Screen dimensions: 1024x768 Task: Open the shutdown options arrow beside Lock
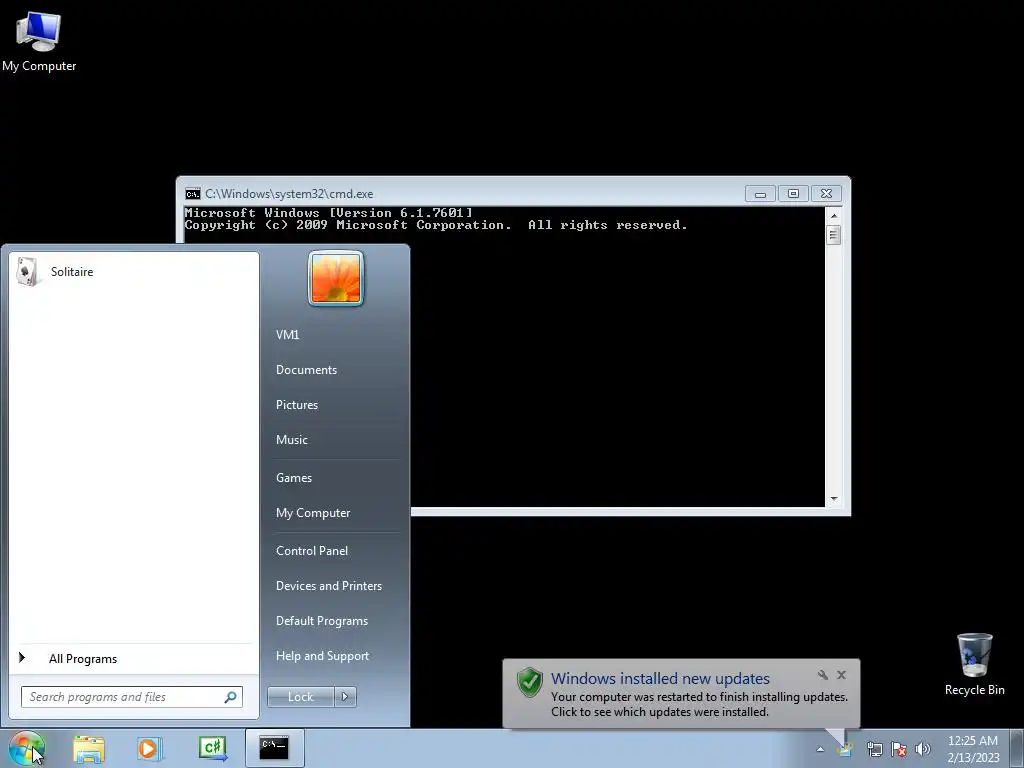coord(345,697)
